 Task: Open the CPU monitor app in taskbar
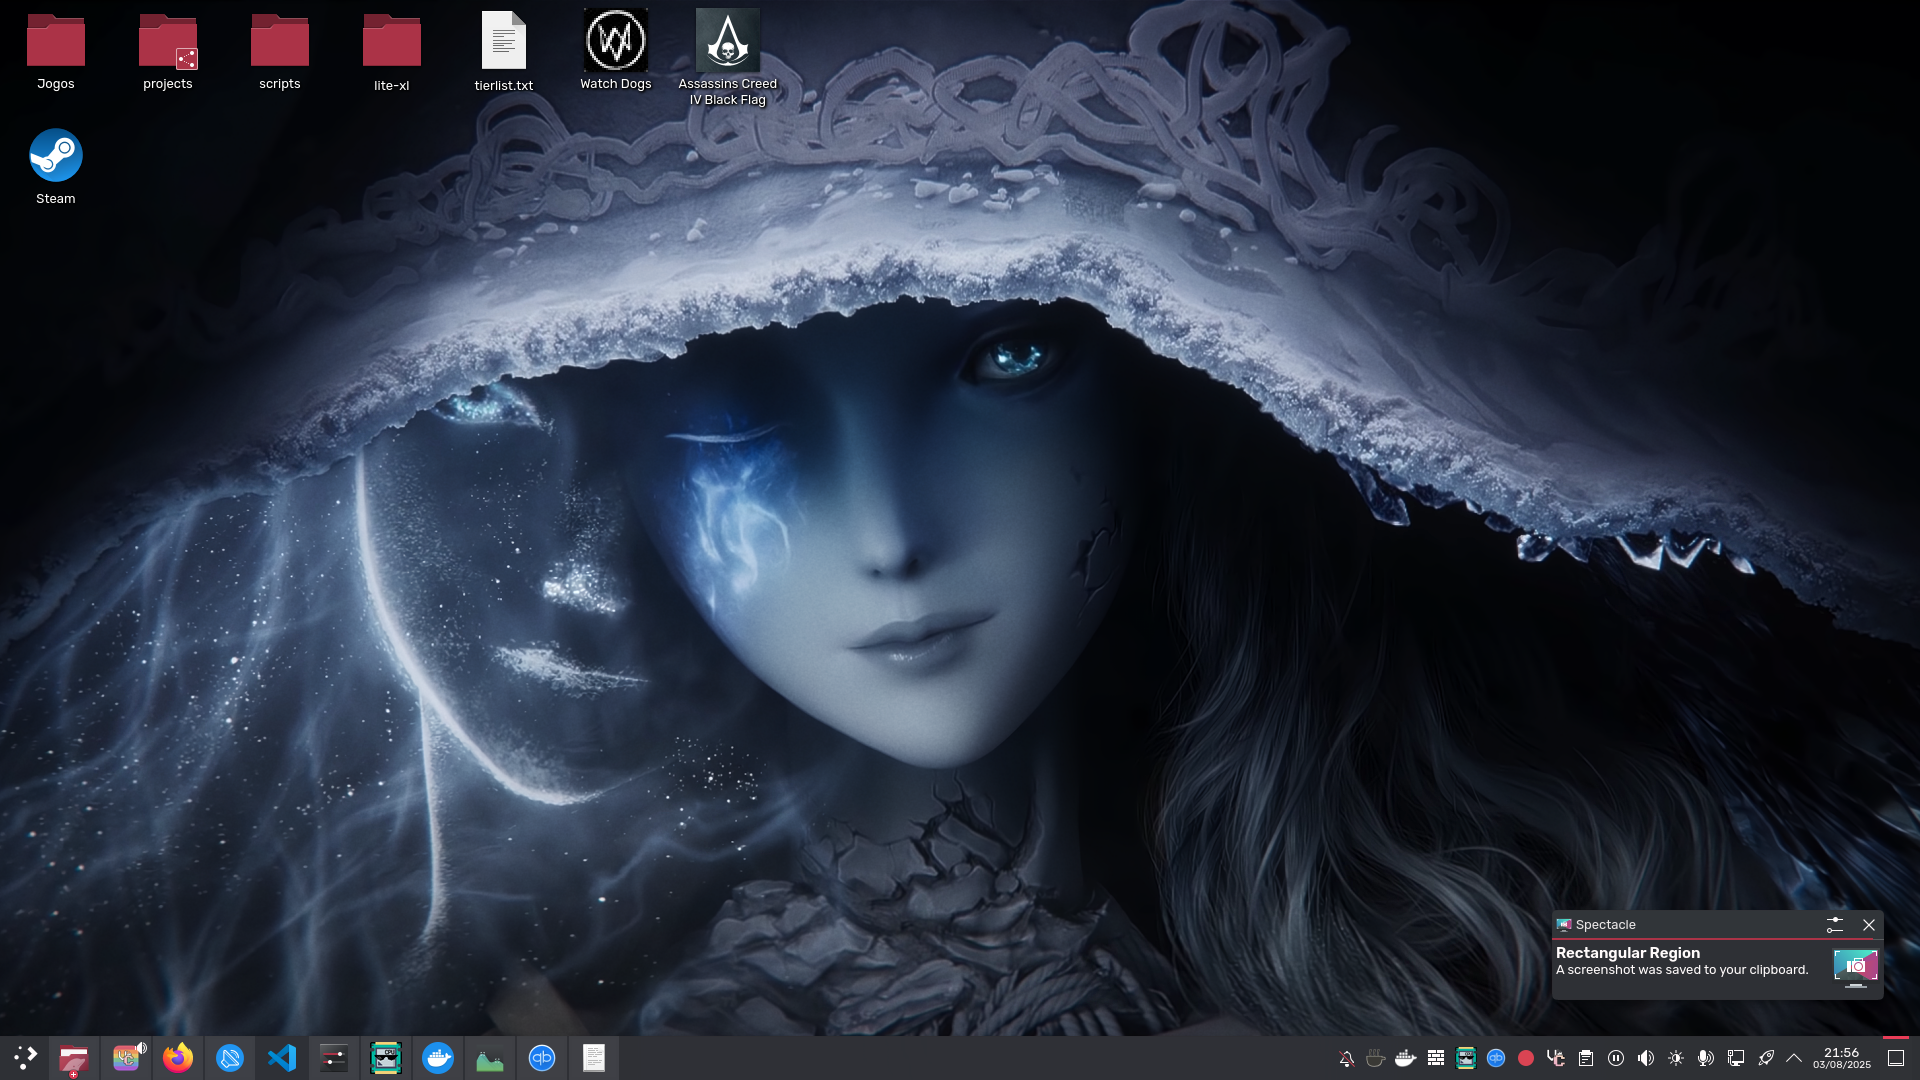coord(386,1057)
